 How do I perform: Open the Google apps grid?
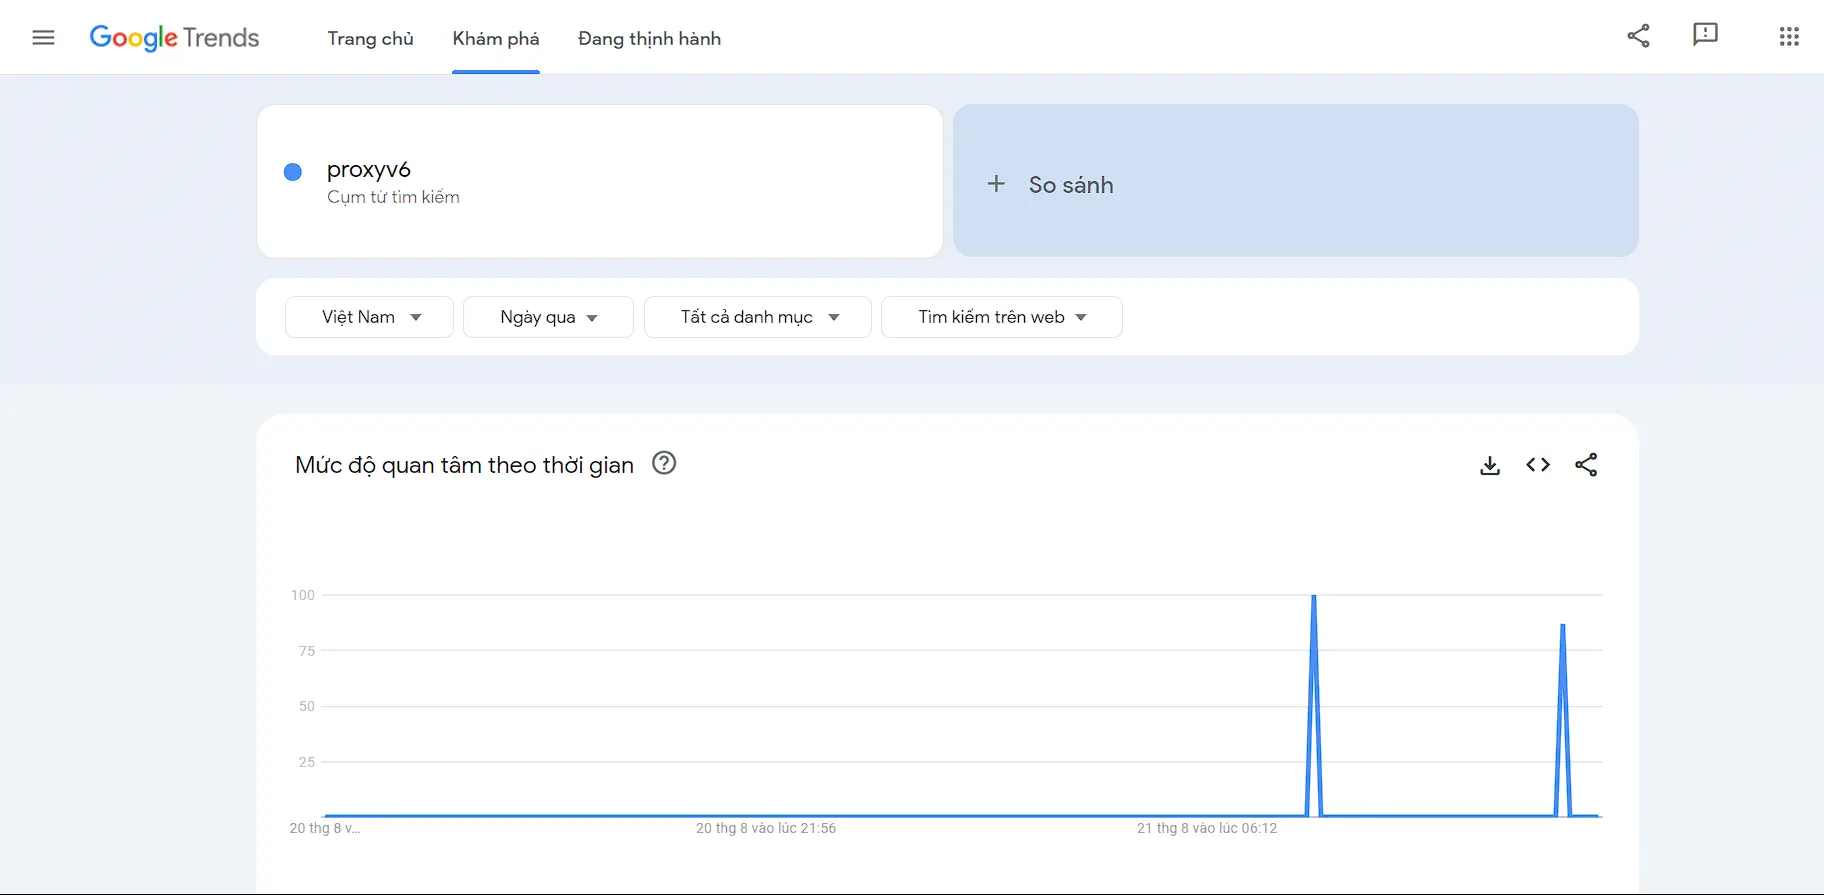[x=1789, y=37]
